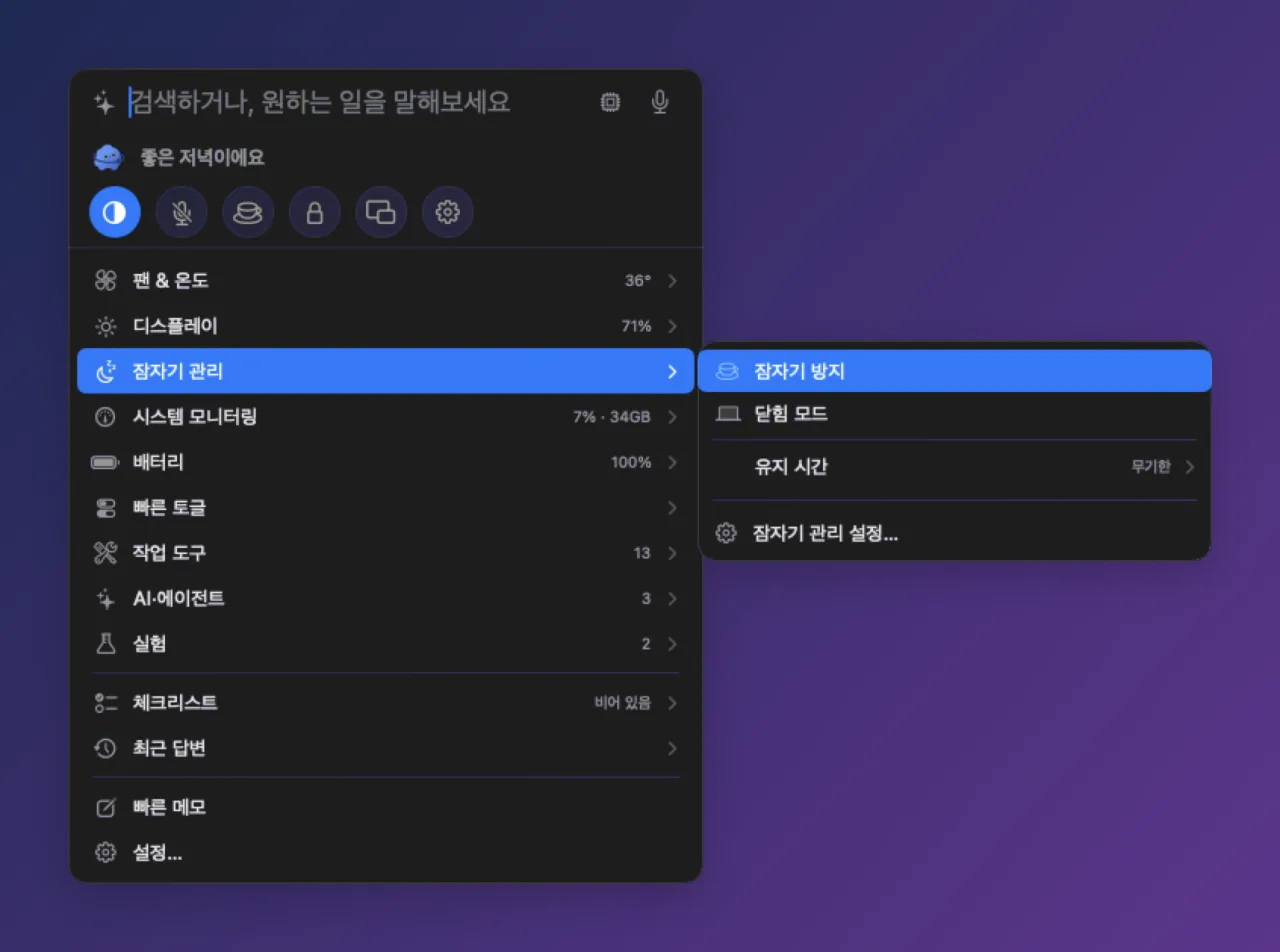Open 설정... at the menu bottom
Screen dimensions: 1280x952
point(385,853)
